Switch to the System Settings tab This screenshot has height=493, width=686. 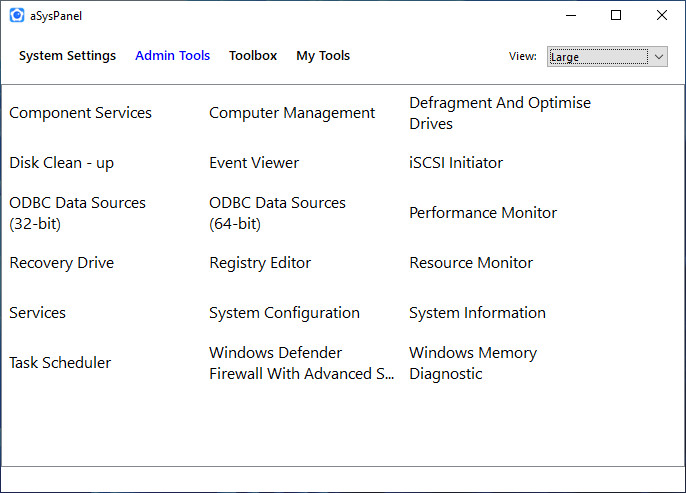tap(67, 56)
